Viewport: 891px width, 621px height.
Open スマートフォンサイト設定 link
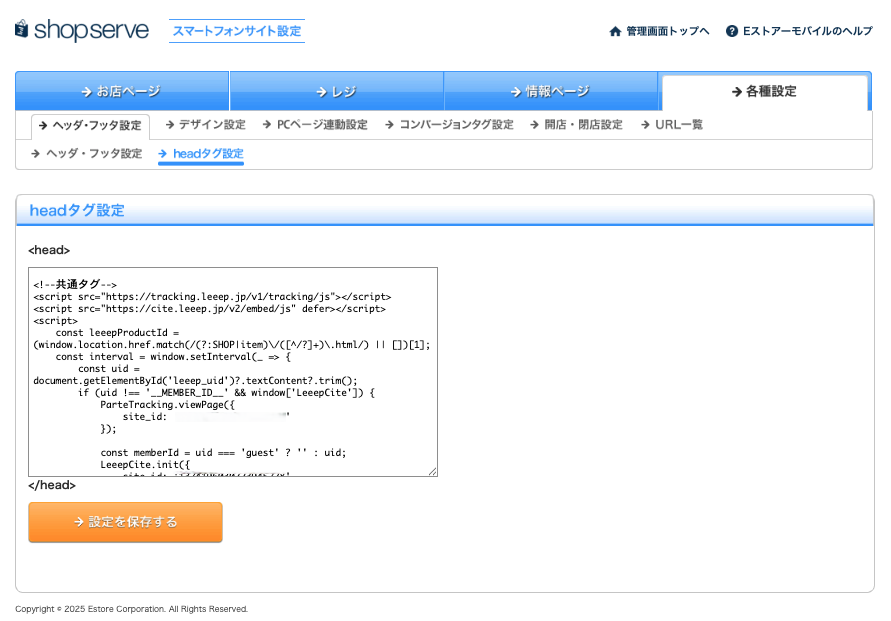coord(237,31)
